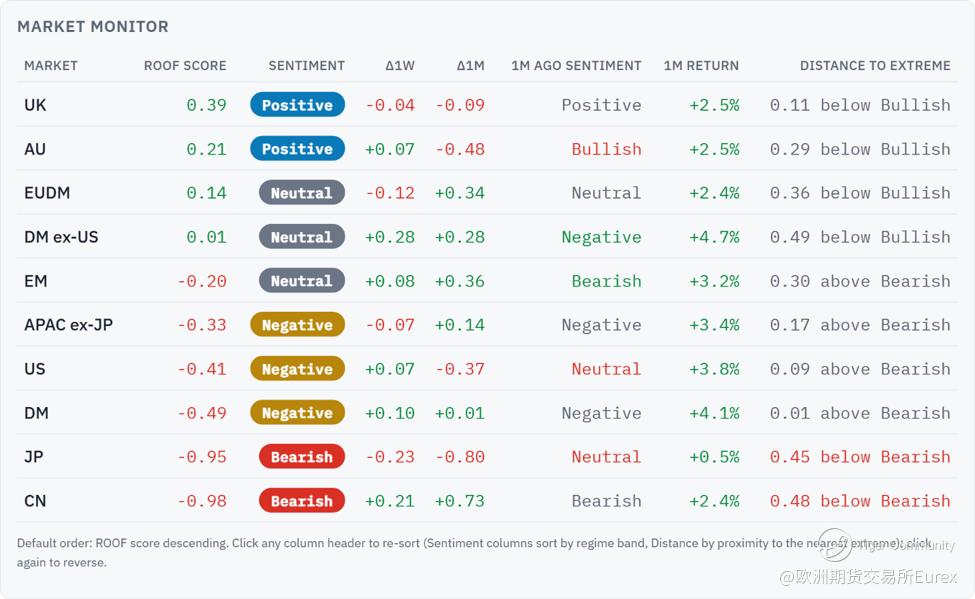Sort by ROOF SCORE column header
This screenshot has height=599, width=975.
185,65
